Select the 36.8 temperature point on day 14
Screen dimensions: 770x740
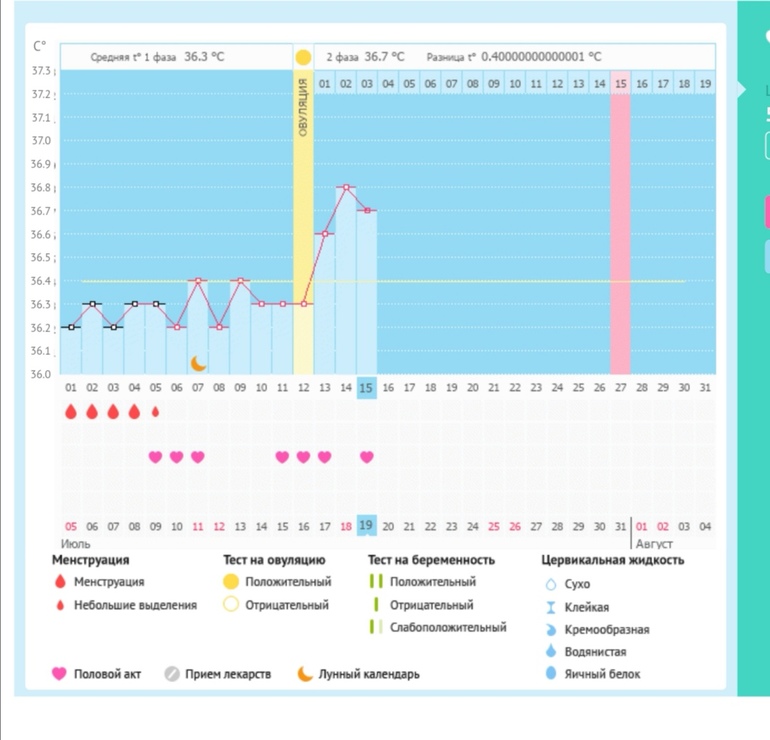[x=345, y=187]
